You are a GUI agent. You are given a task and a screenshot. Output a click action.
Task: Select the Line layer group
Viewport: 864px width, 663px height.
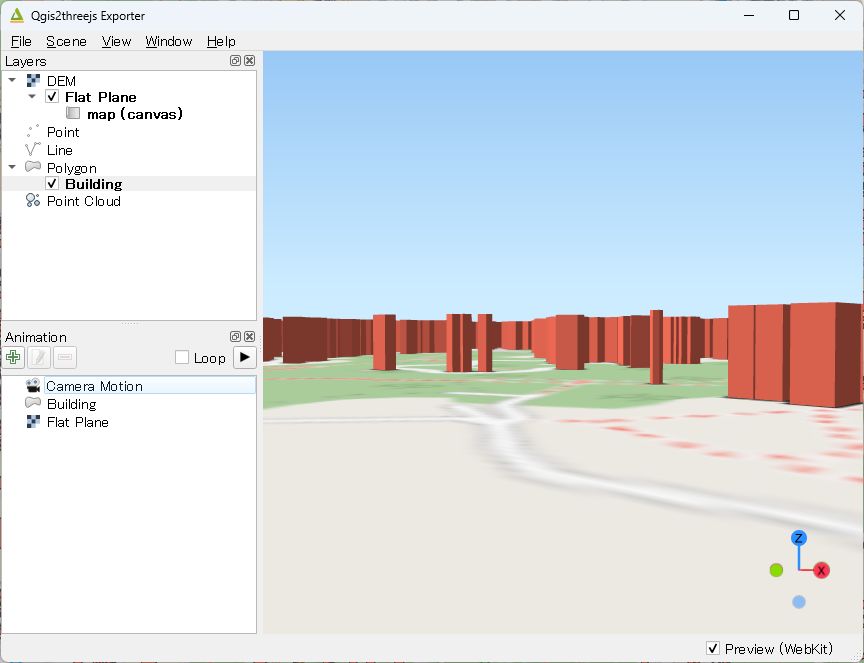(x=60, y=150)
